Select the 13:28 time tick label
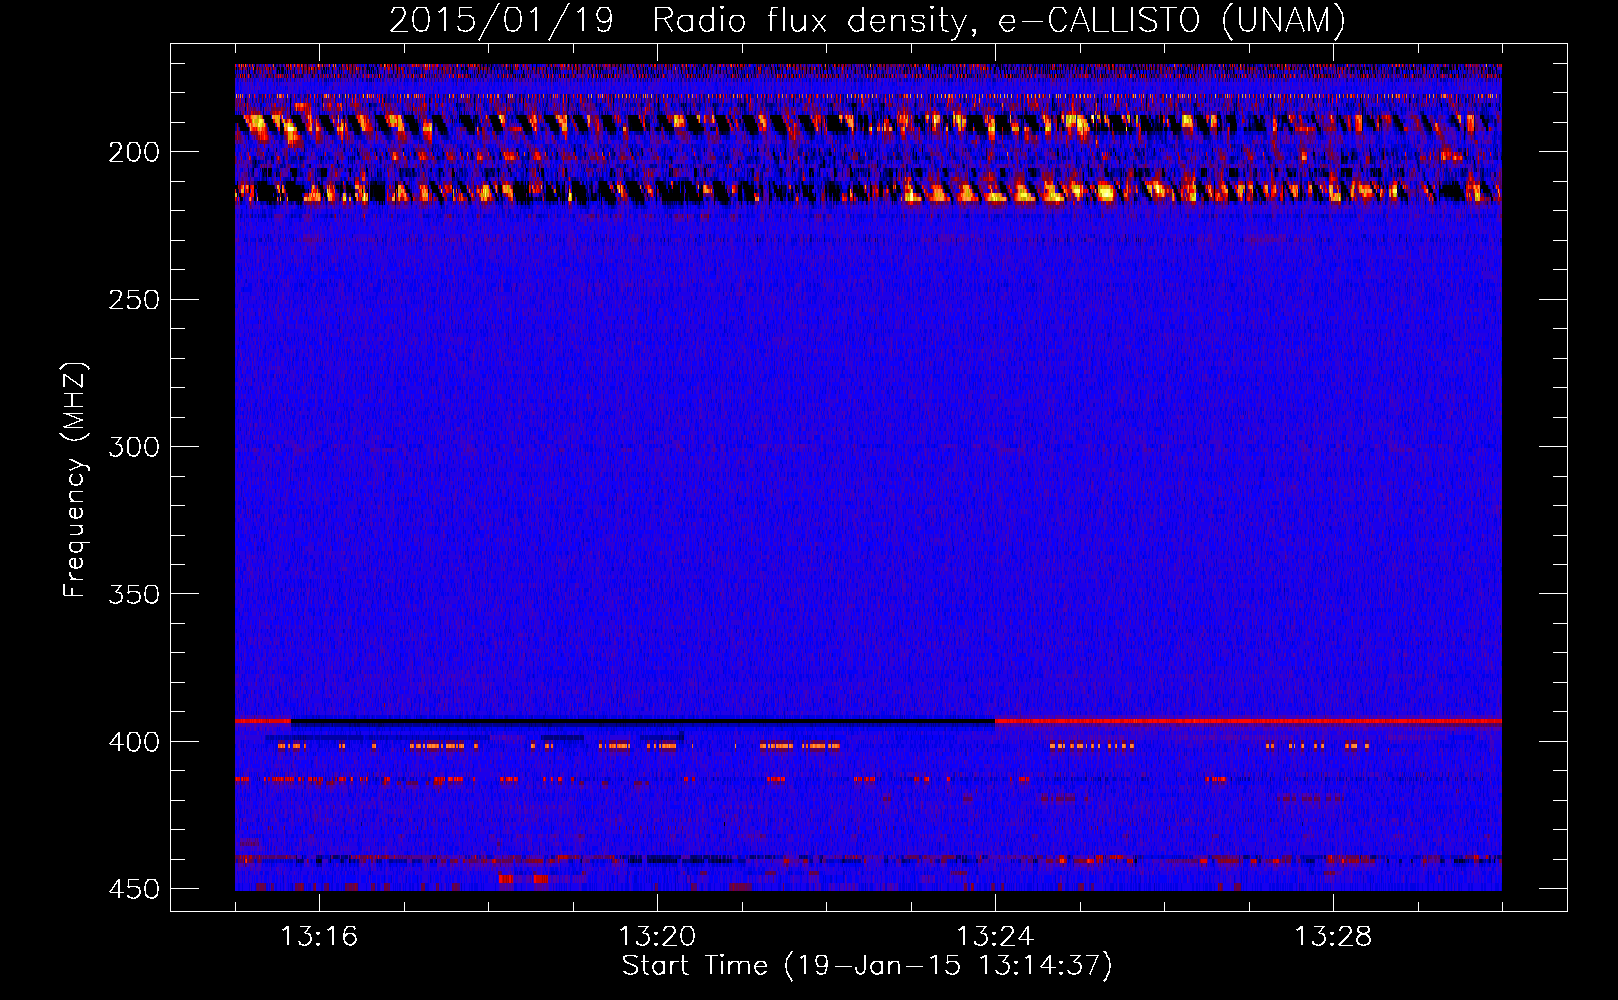 point(1333,936)
